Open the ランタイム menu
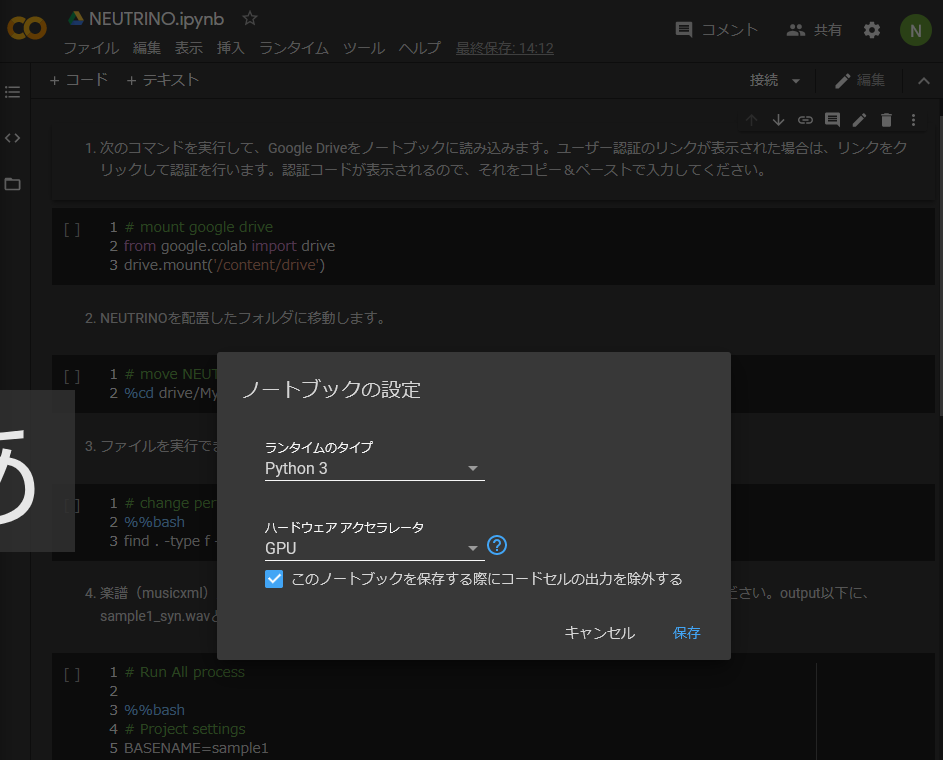 coord(294,48)
